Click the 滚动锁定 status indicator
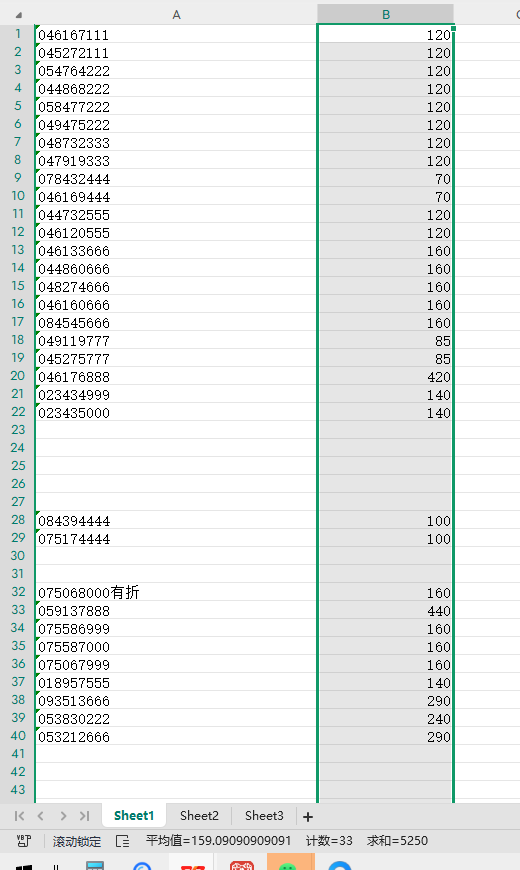 click(77, 841)
